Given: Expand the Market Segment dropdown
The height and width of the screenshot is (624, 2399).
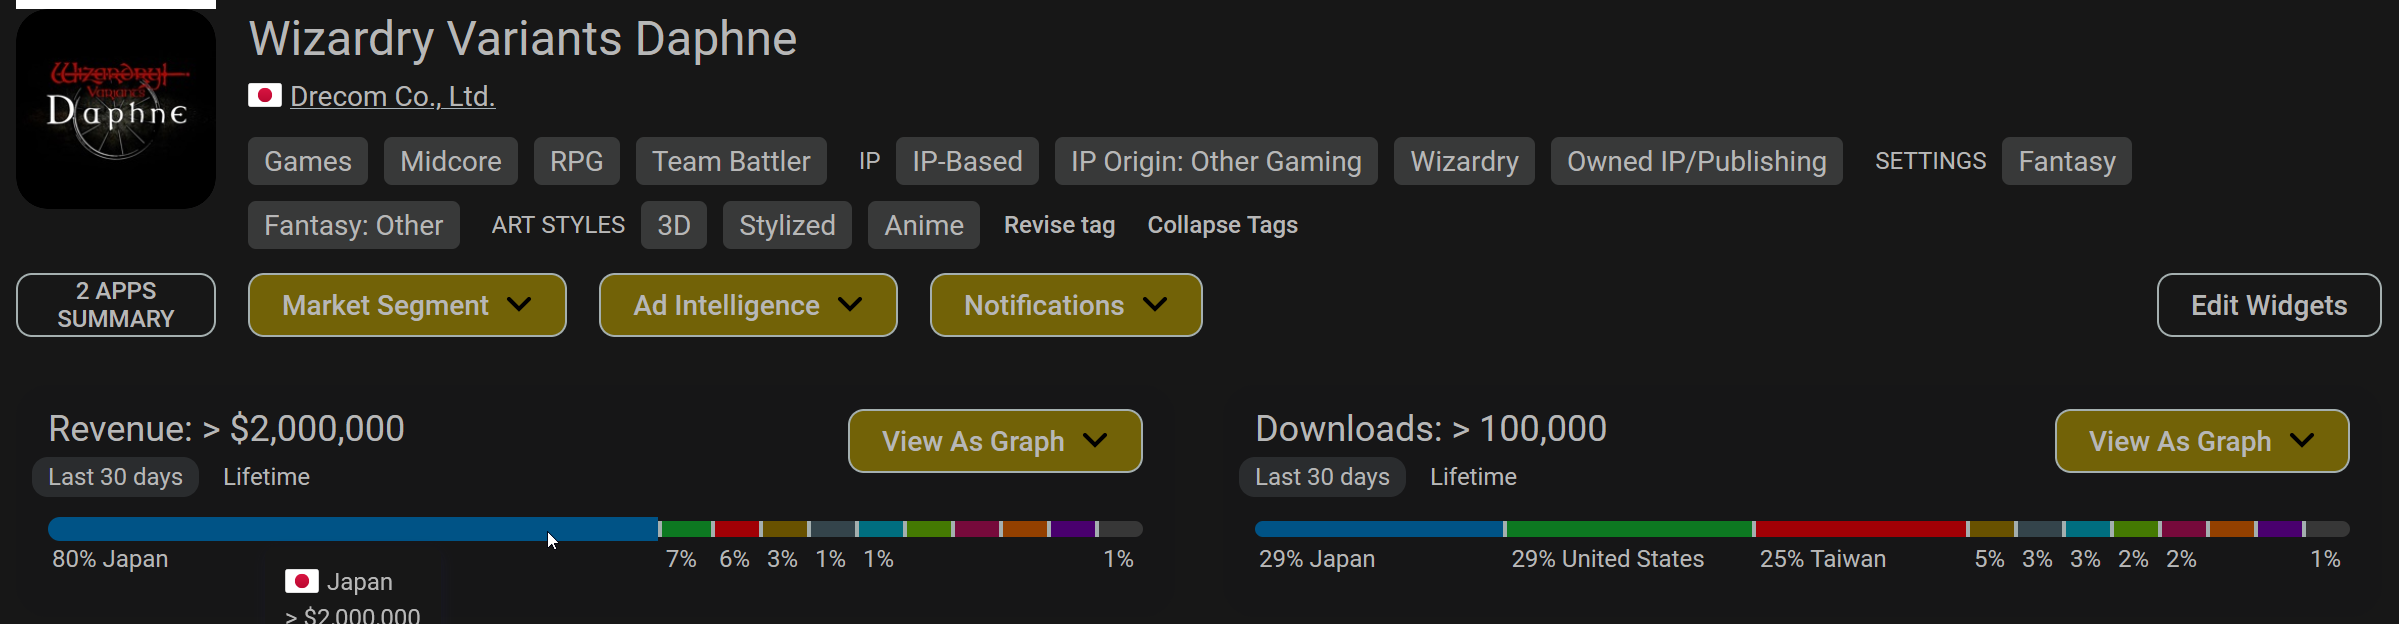Looking at the screenshot, I should point(407,305).
